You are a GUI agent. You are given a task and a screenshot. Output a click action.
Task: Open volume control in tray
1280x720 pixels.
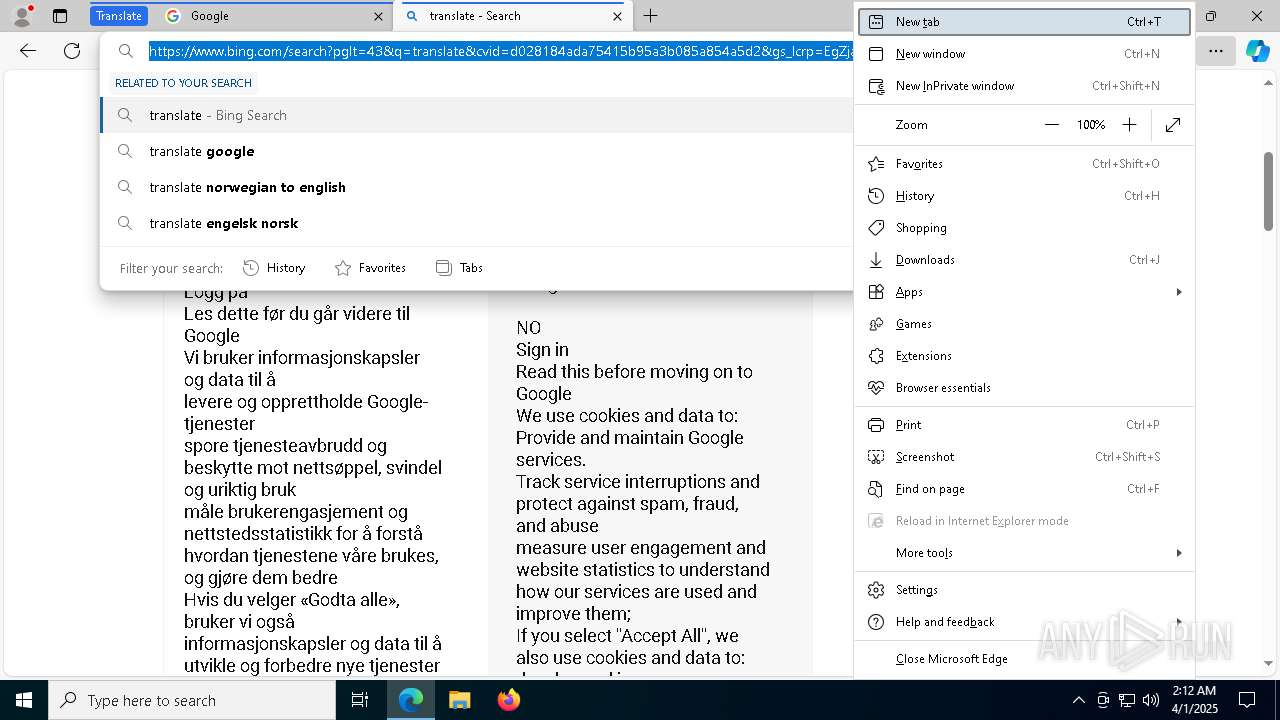click(x=1151, y=700)
